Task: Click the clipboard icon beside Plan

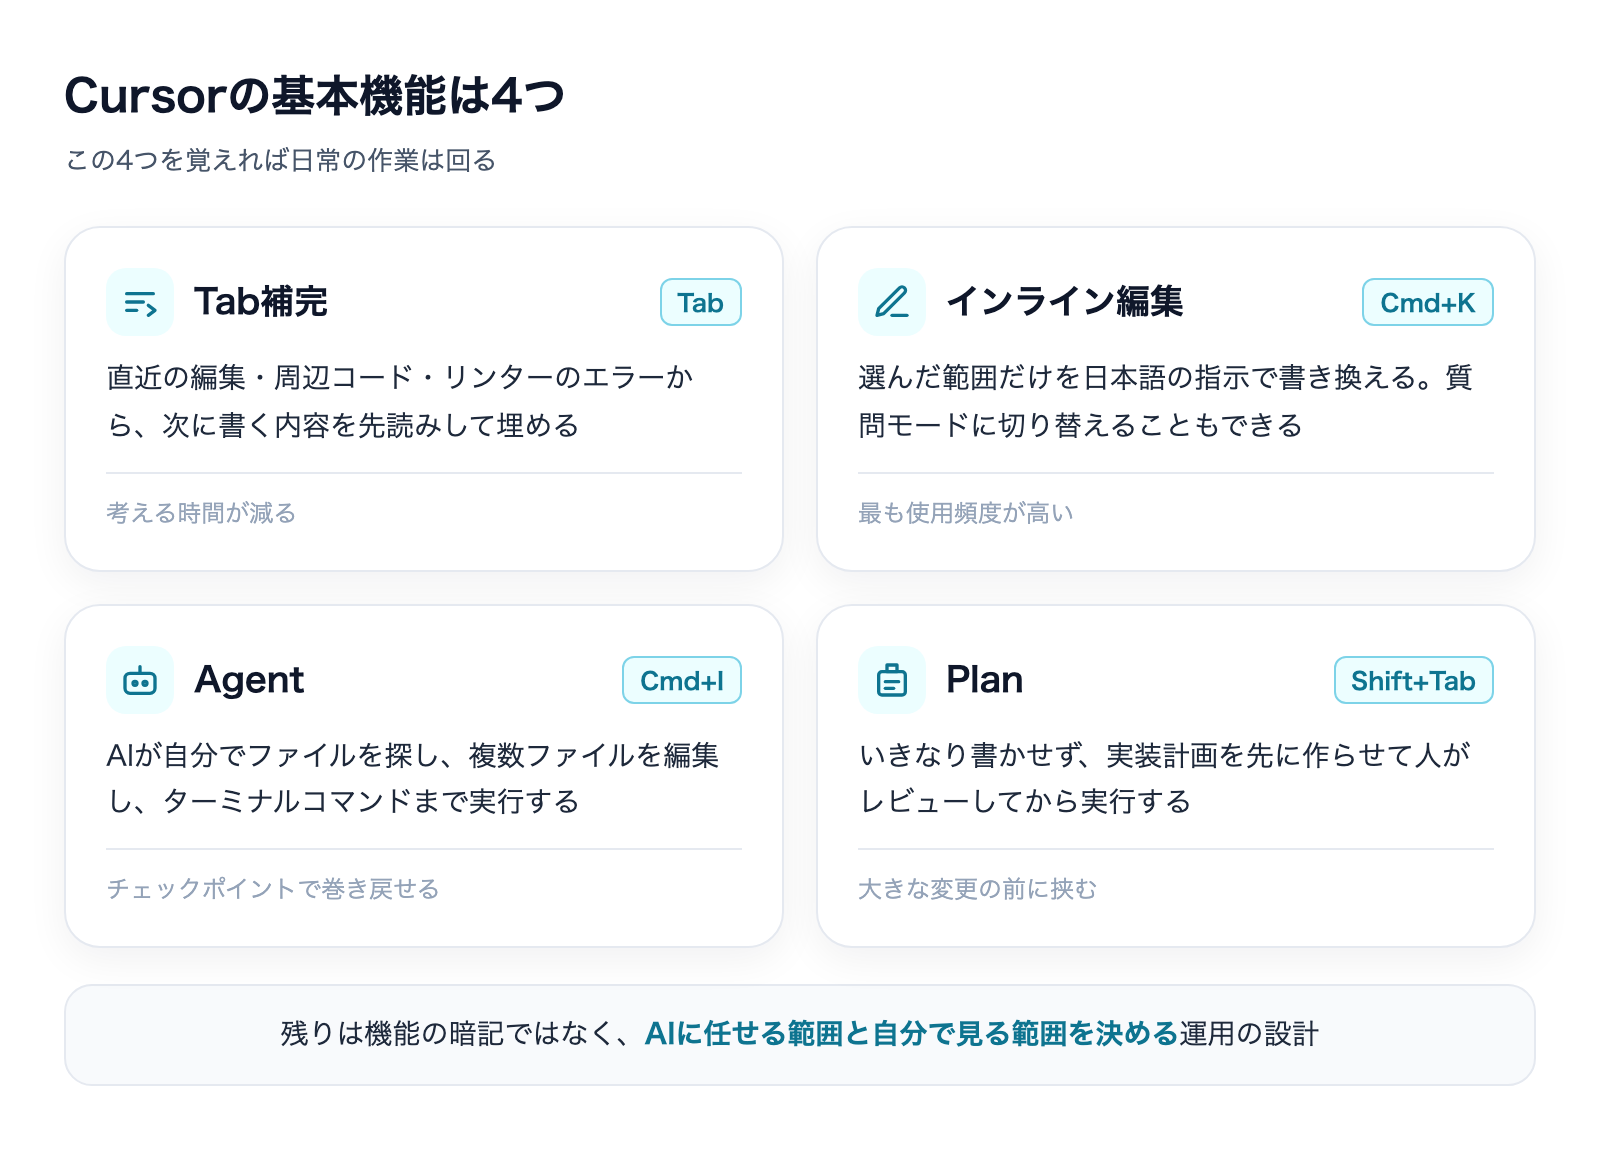Action: (x=892, y=680)
